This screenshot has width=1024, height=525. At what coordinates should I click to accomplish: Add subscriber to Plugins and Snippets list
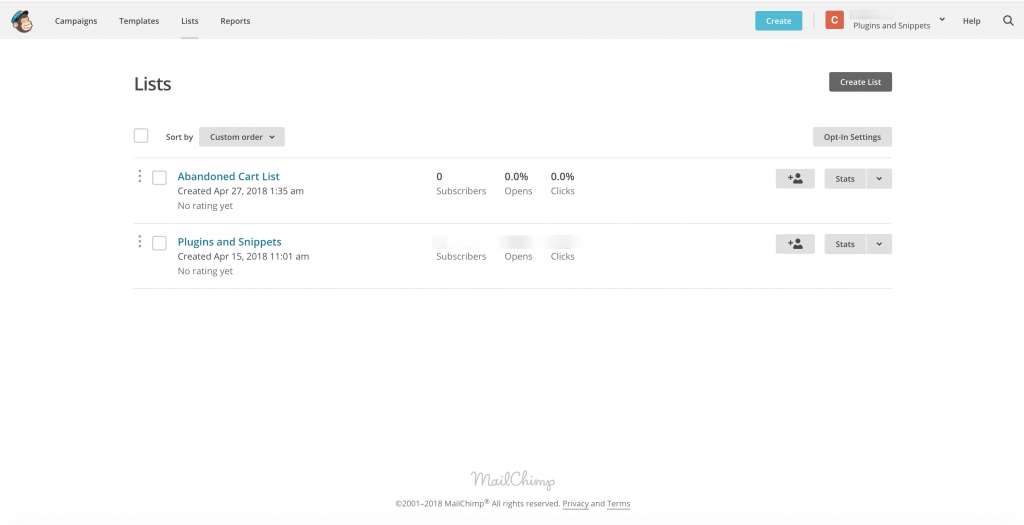coord(795,244)
